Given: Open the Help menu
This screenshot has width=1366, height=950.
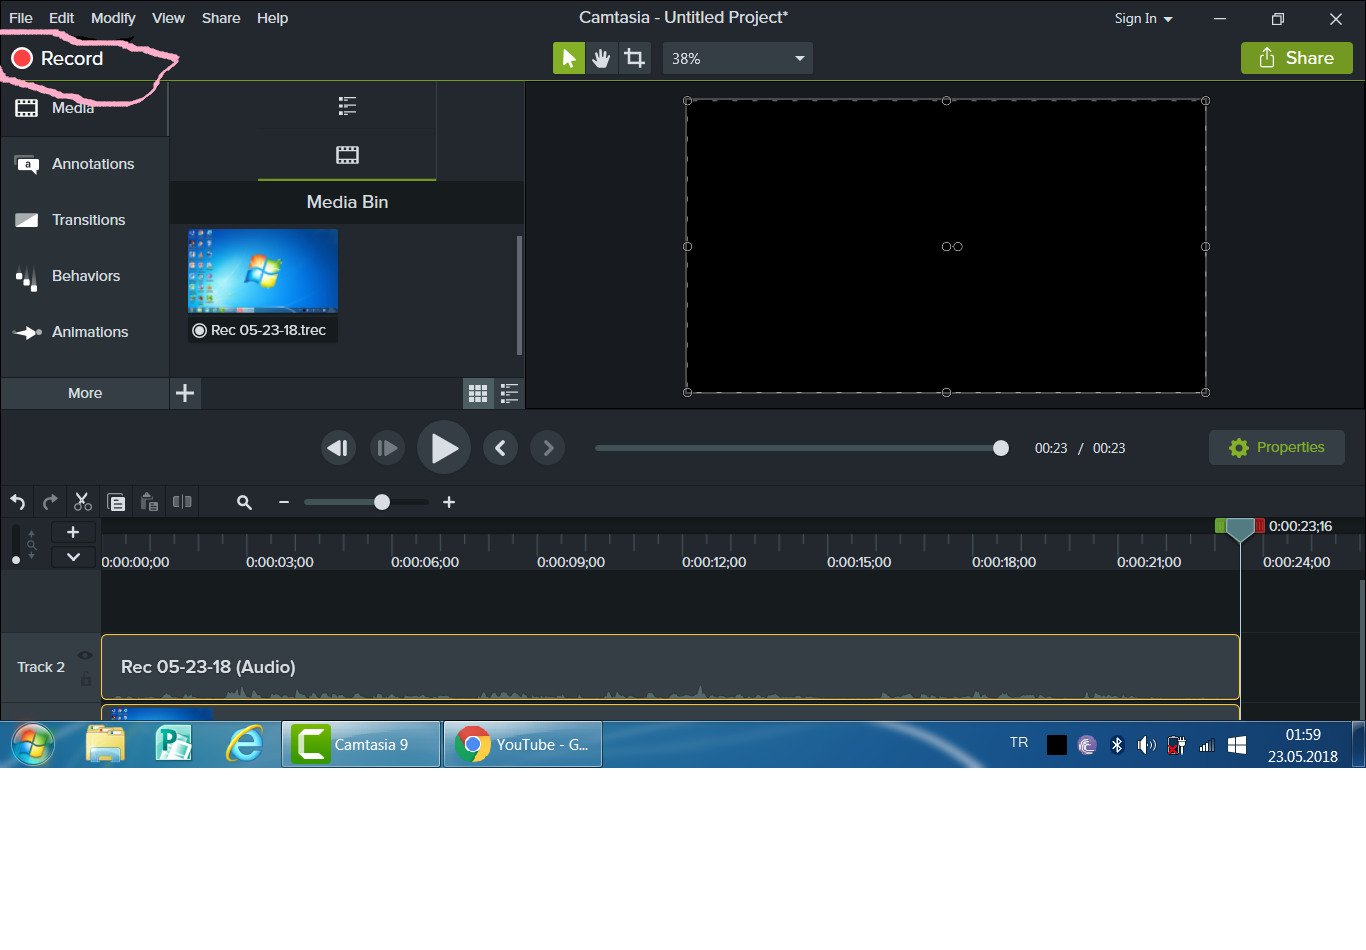Looking at the screenshot, I should tap(272, 18).
